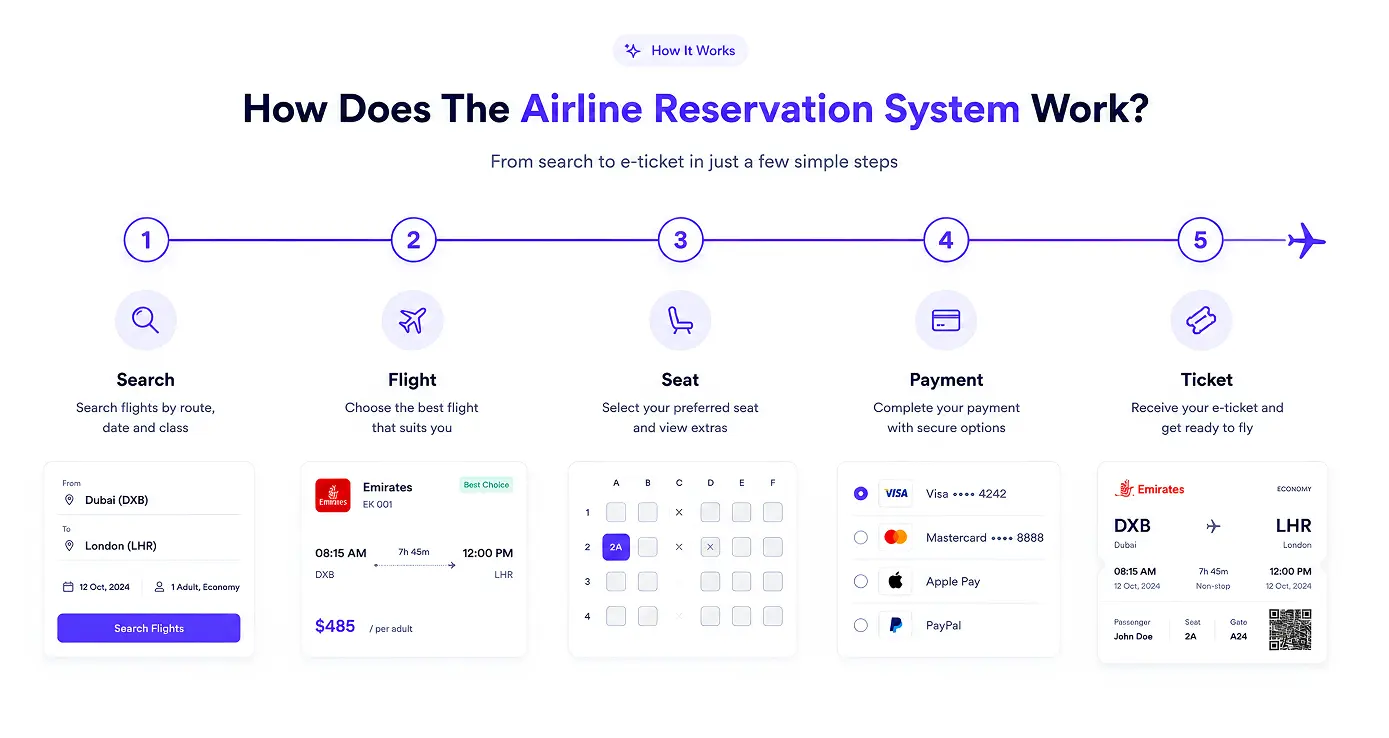The height and width of the screenshot is (738, 1389).
Task: Open the 1 Adult, Economy passenger selector
Action: [x=197, y=587]
